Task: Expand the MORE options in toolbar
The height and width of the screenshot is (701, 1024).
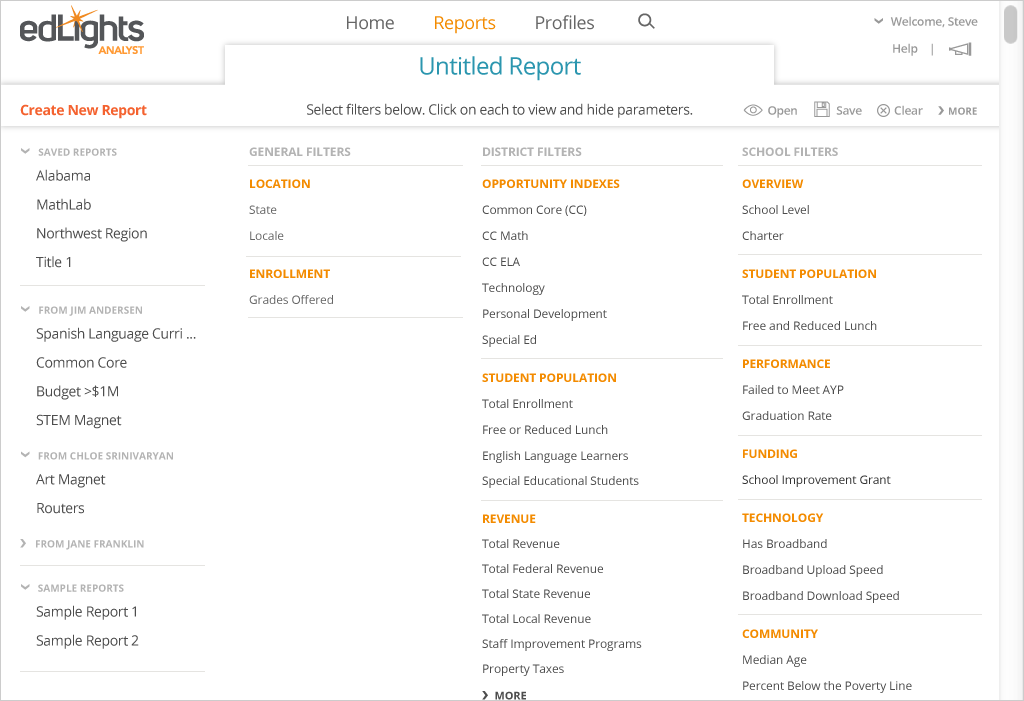Action: tap(957, 111)
